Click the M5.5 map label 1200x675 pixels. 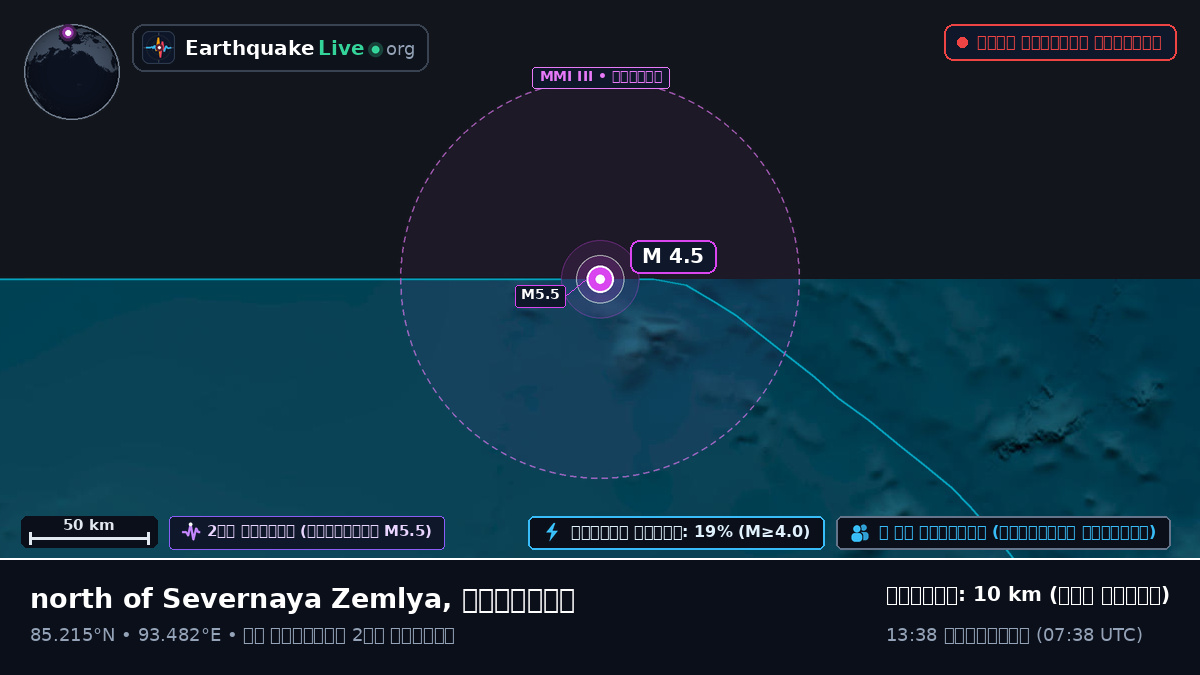click(540, 295)
